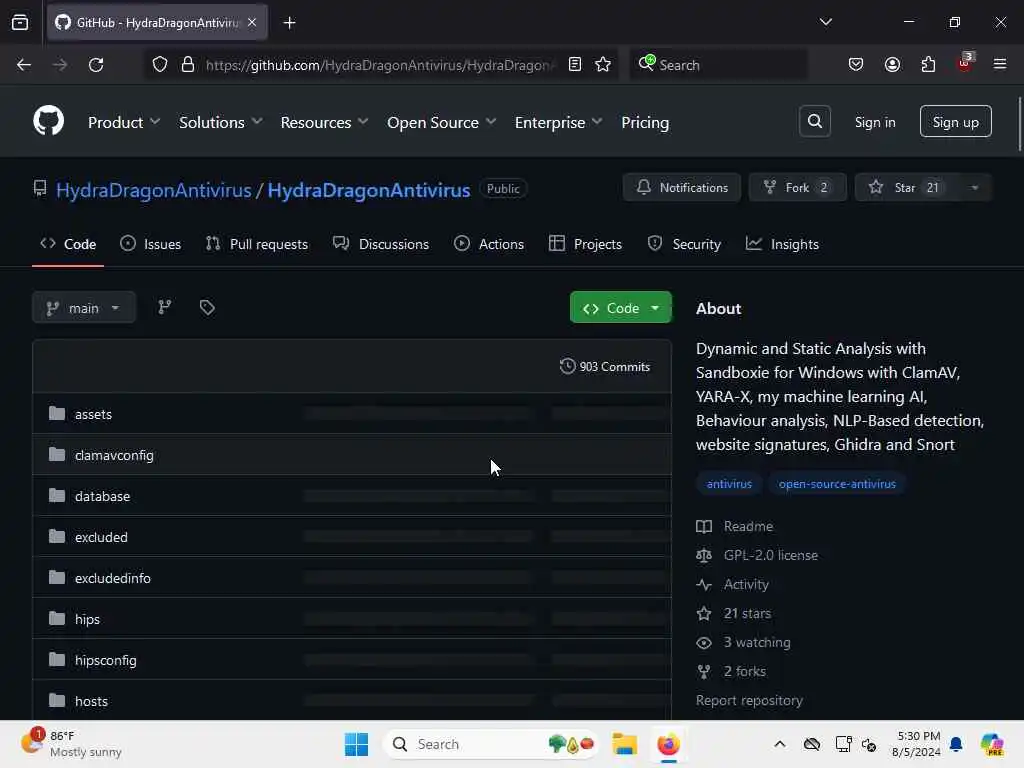Click the HydraDragonAntivirus owner link
The width and height of the screenshot is (1024, 768).
point(153,190)
